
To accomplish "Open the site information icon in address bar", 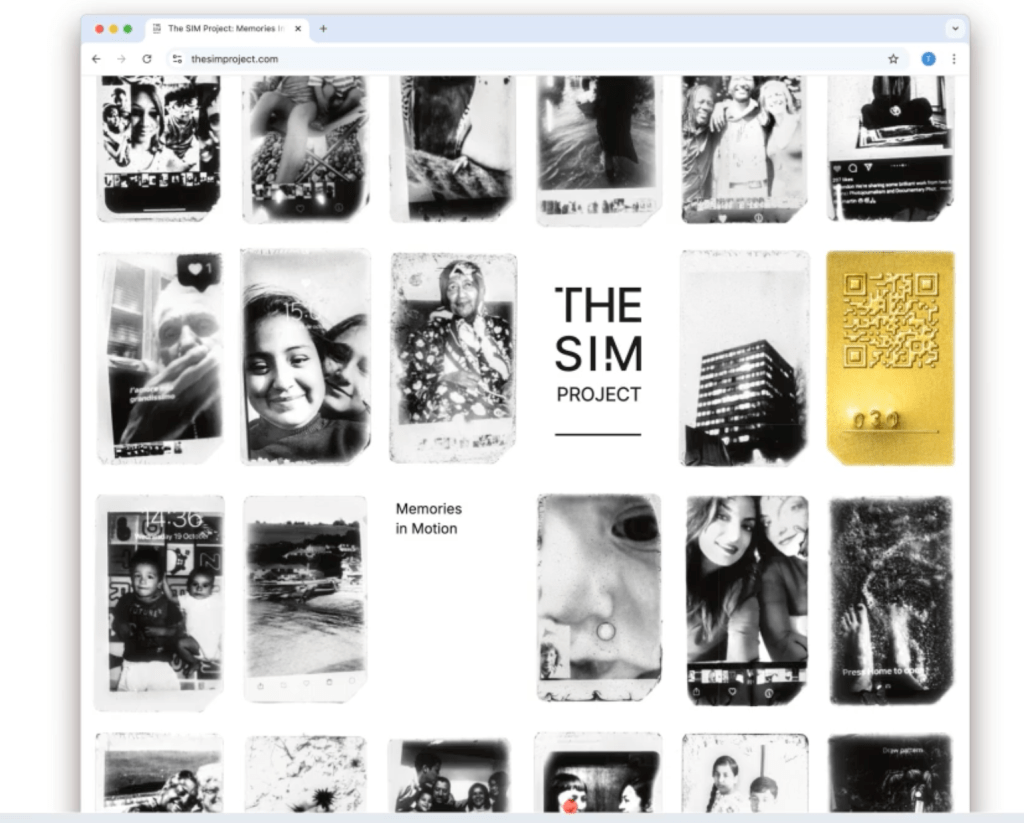I will [x=177, y=59].
